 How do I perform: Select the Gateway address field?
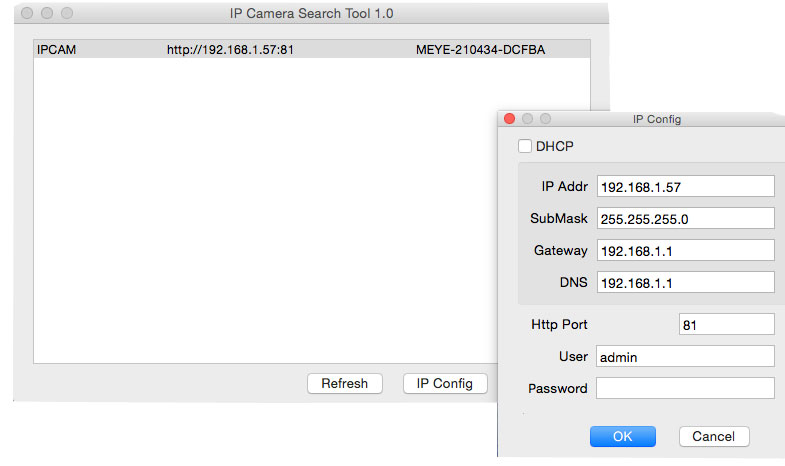pyautogui.click(x=685, y=250)
